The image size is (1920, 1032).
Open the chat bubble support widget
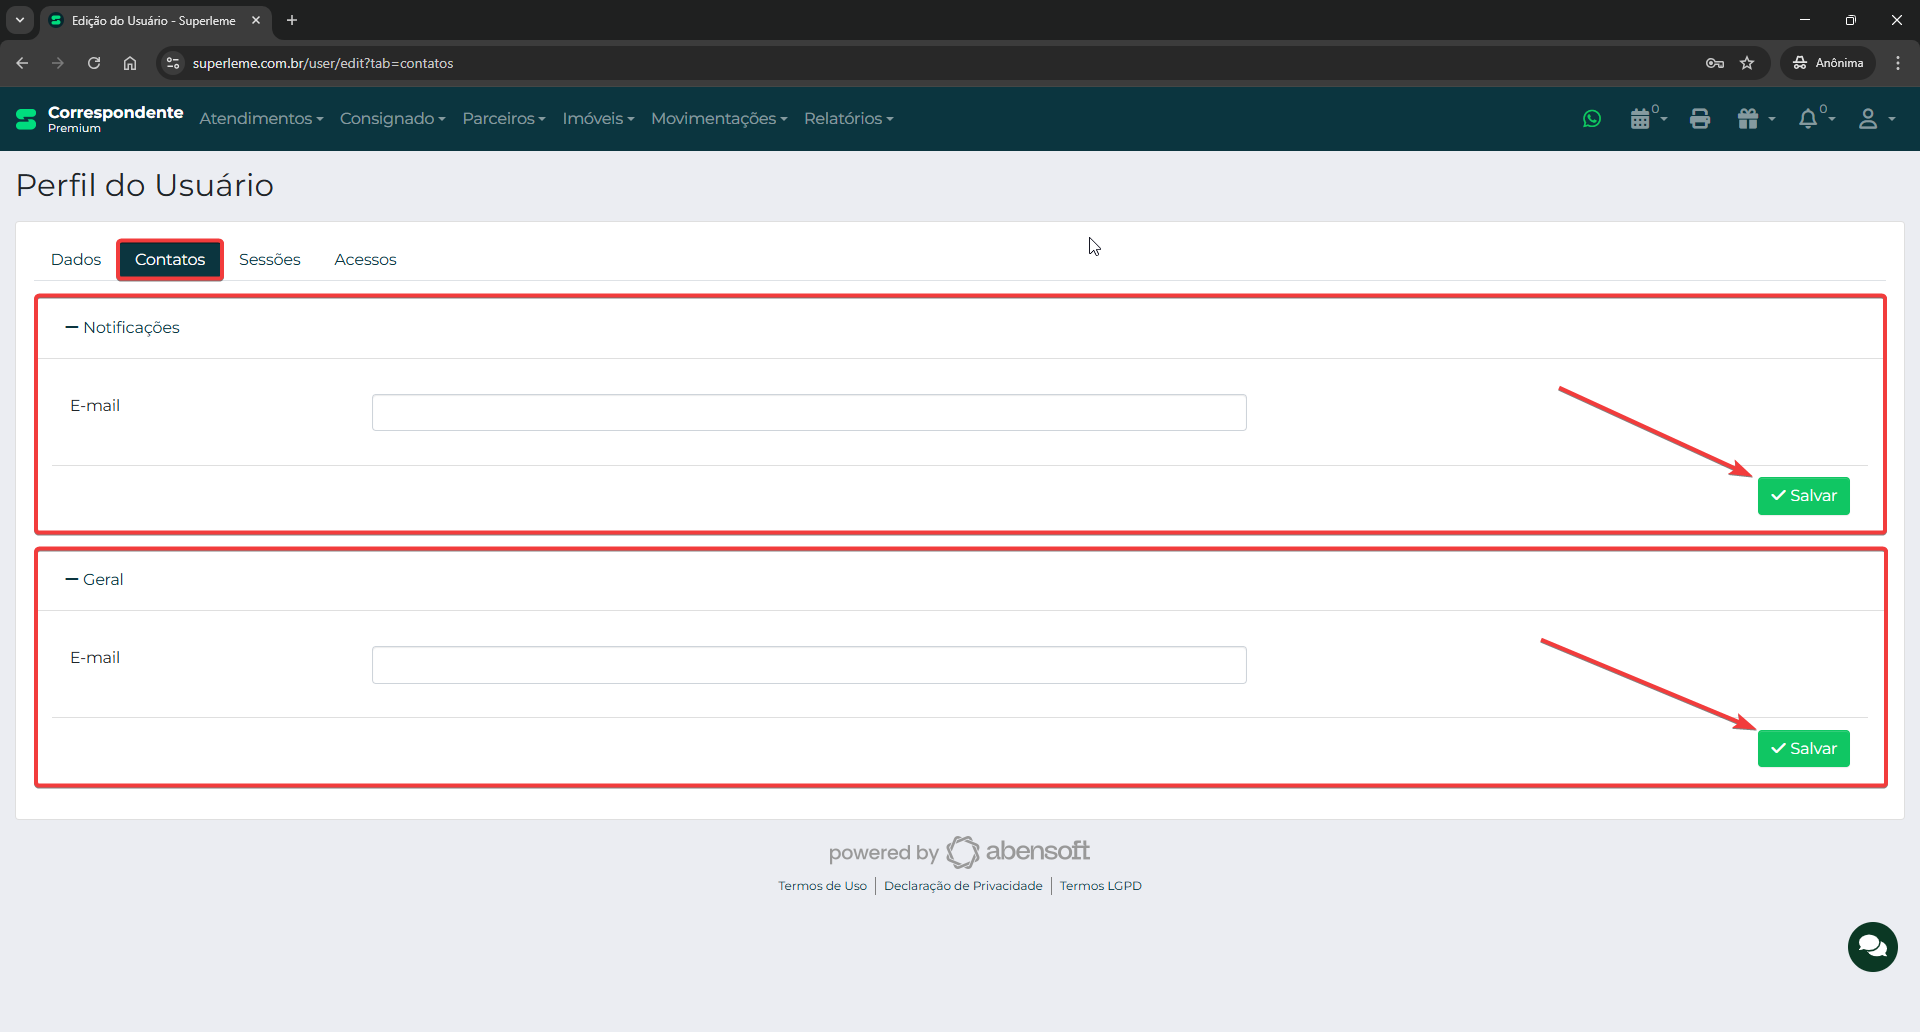tap(1872, 947)
